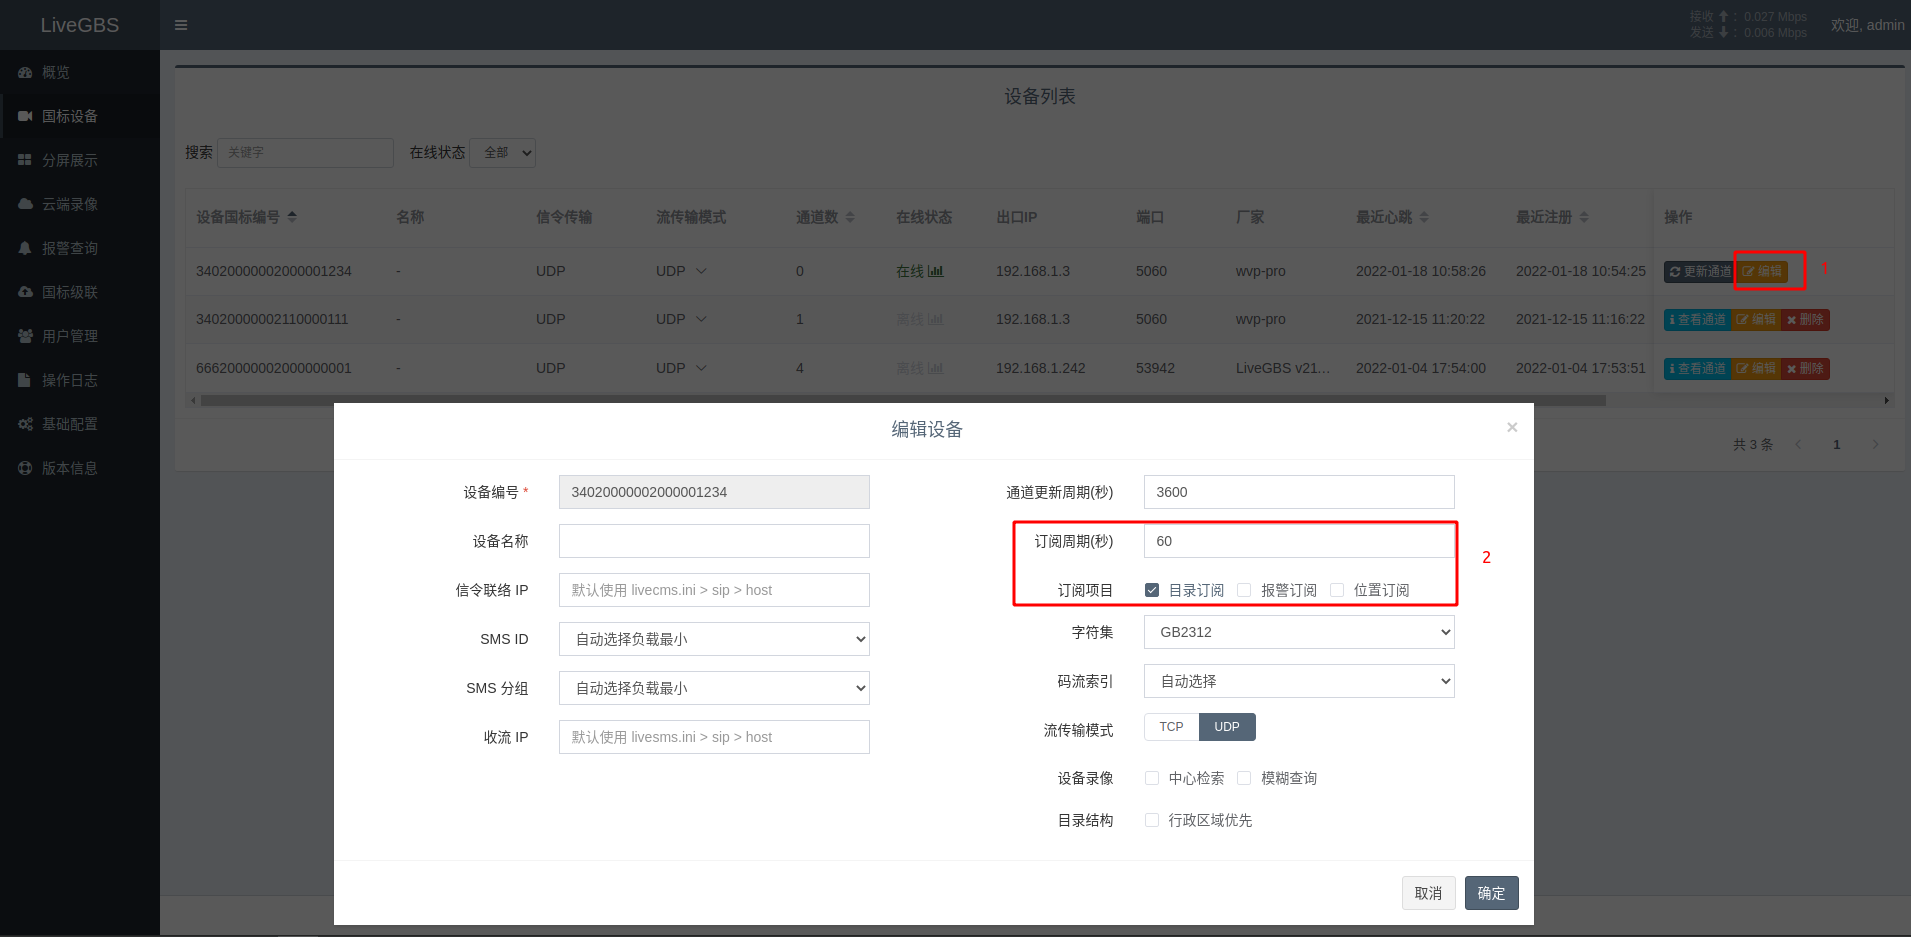
Task: Click the 取消 button
Action: [x=1428, y=893]
